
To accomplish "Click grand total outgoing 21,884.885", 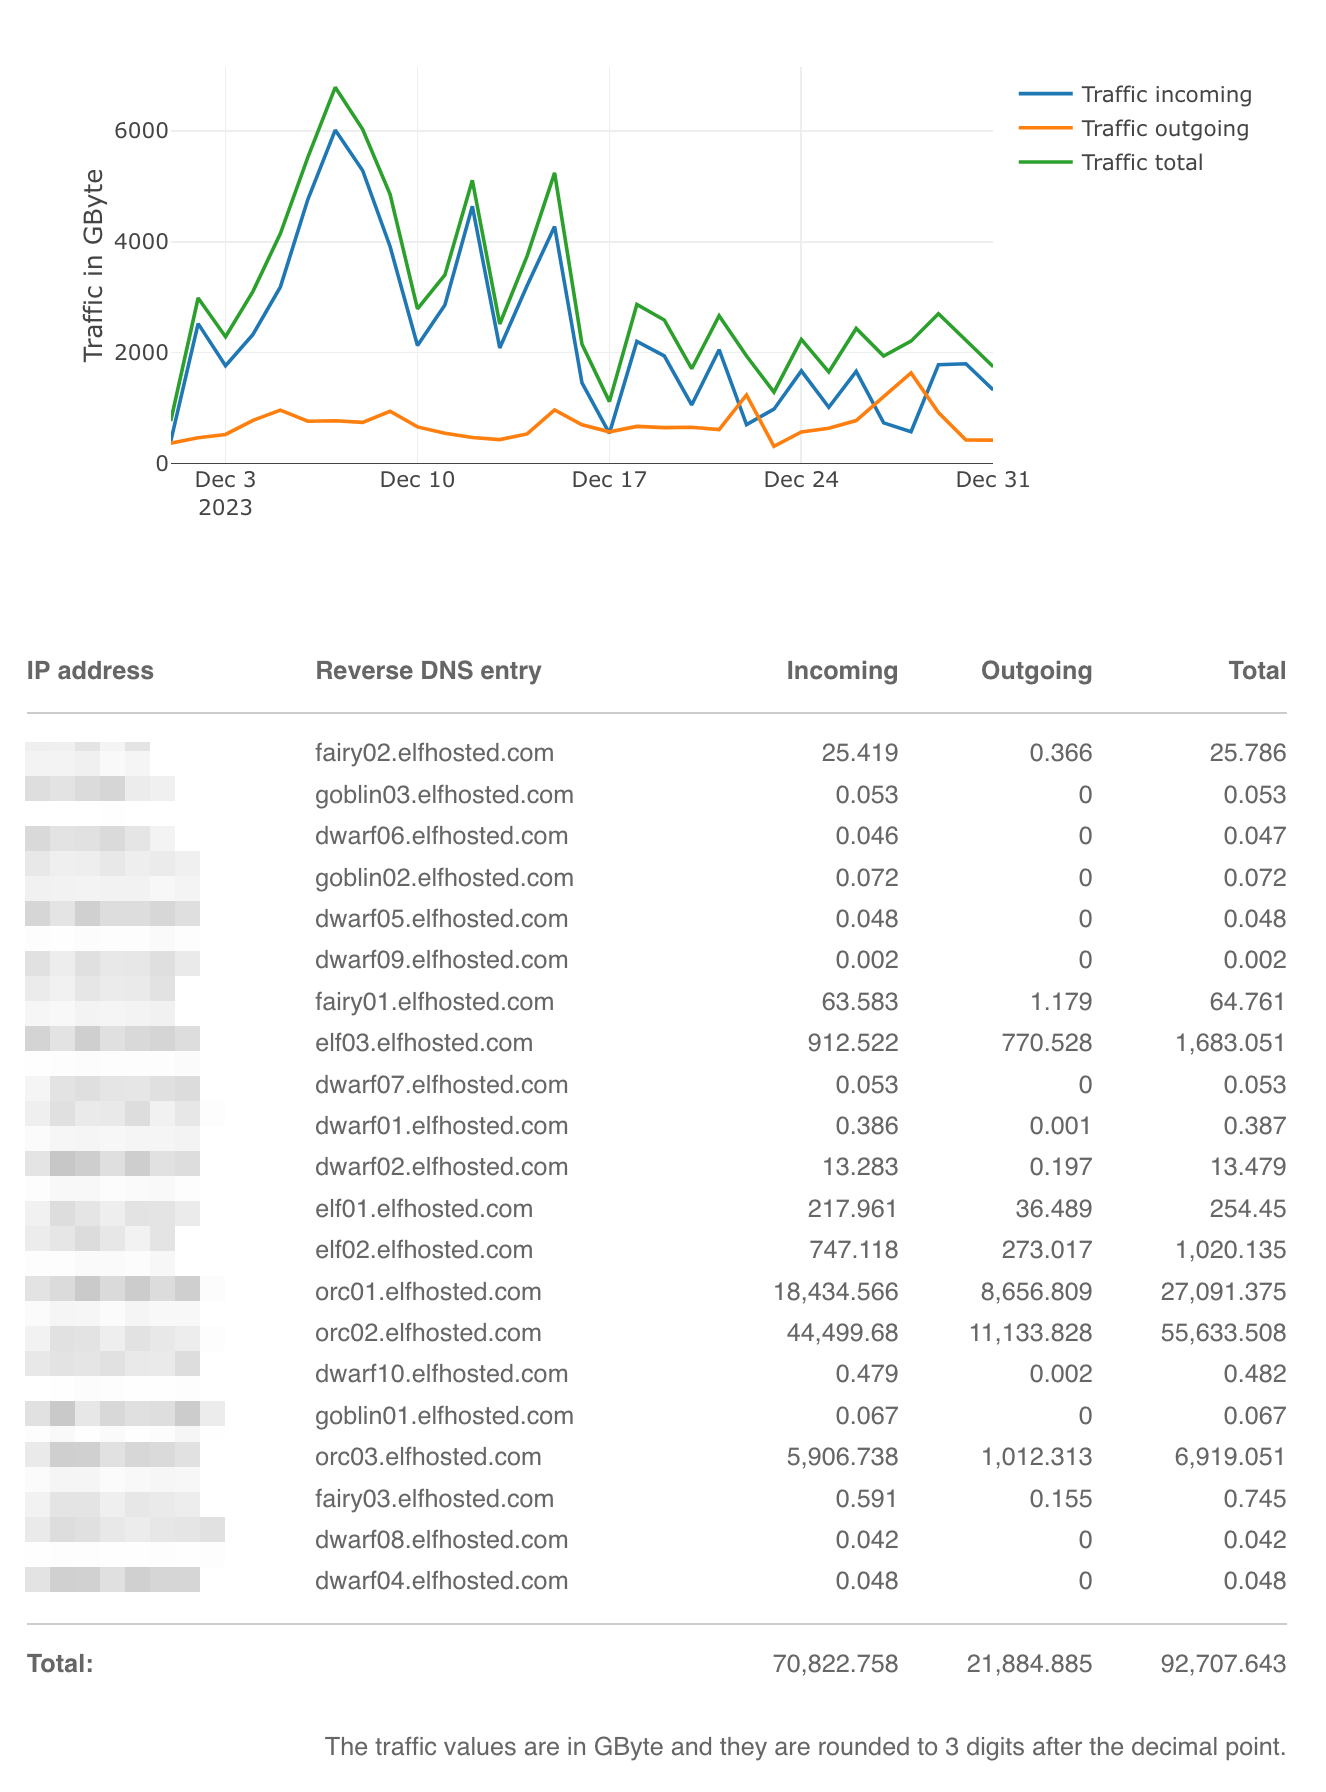I will (1030, 1664).
